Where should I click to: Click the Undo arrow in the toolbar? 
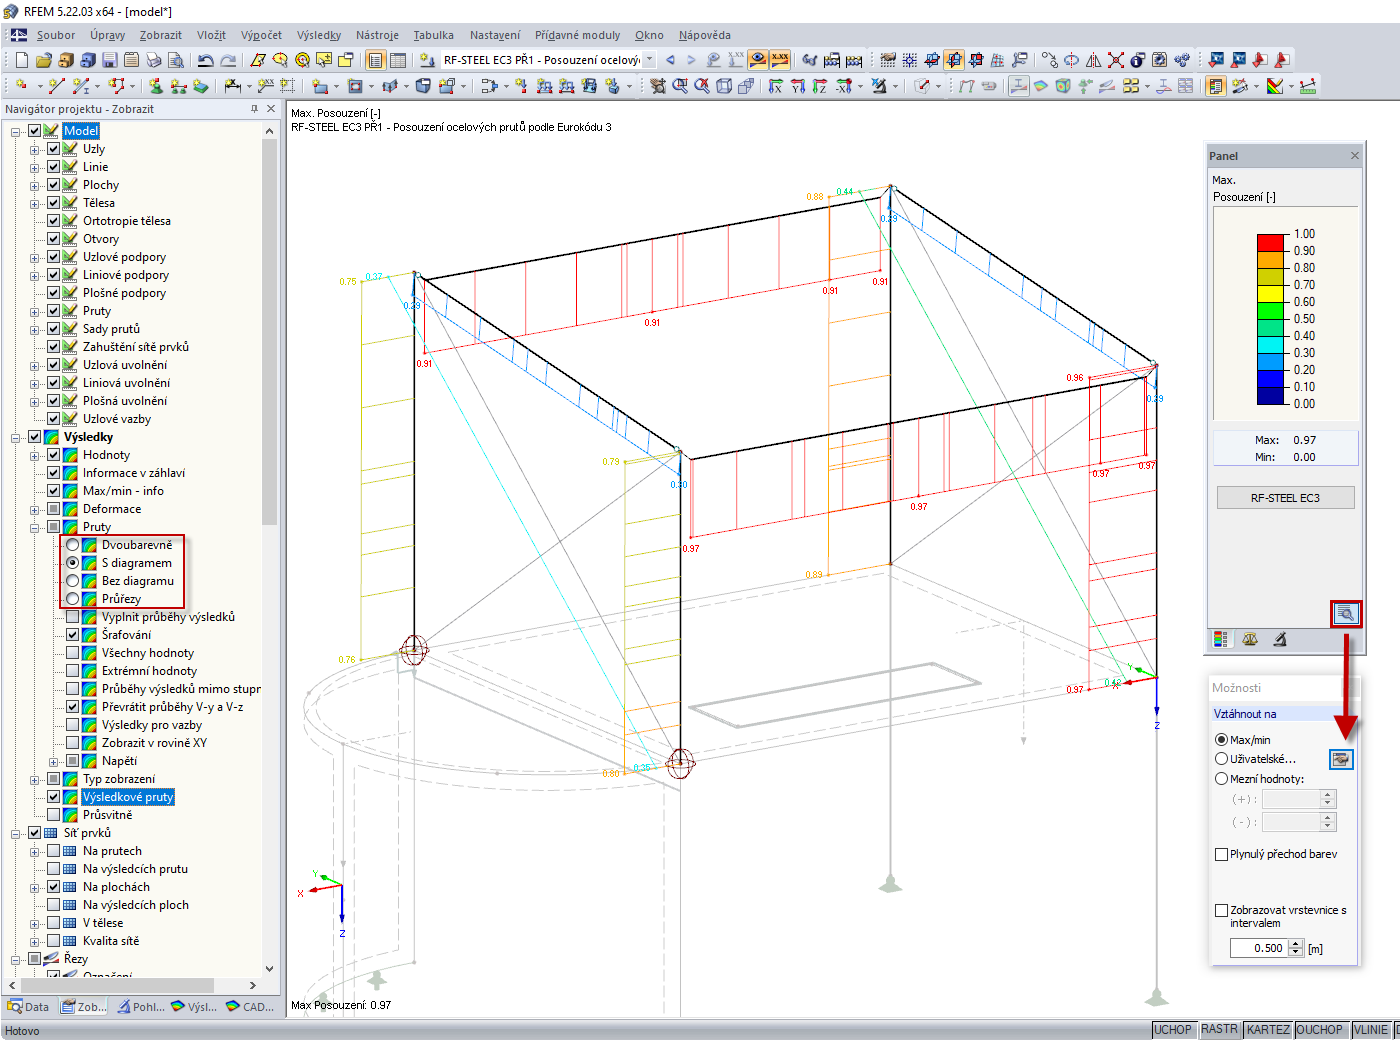click(x=205, y=60)
